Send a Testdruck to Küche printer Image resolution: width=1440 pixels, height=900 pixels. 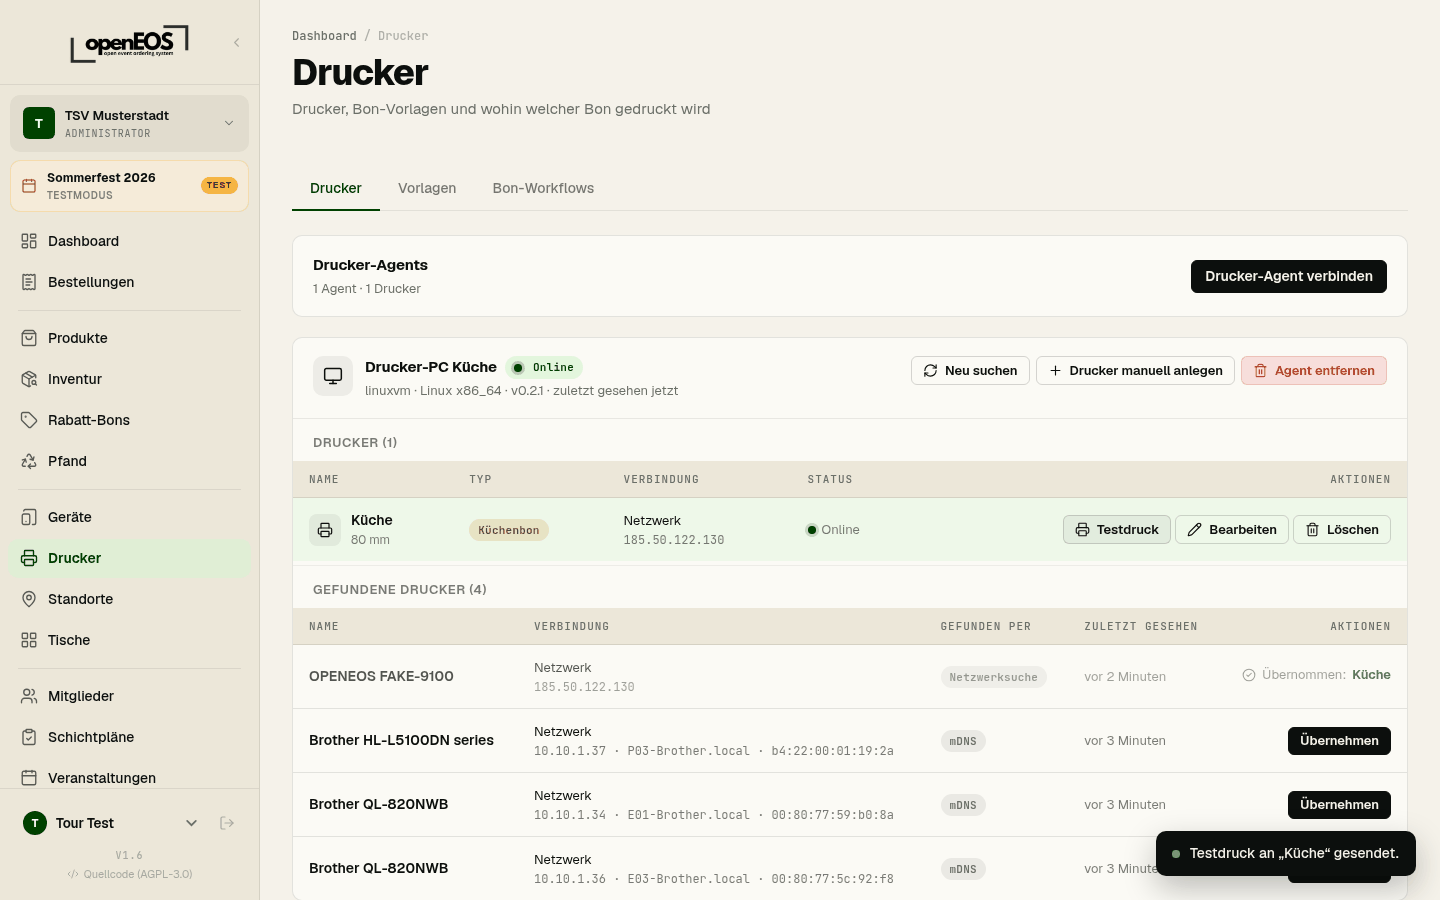[x=1117, y=530]
